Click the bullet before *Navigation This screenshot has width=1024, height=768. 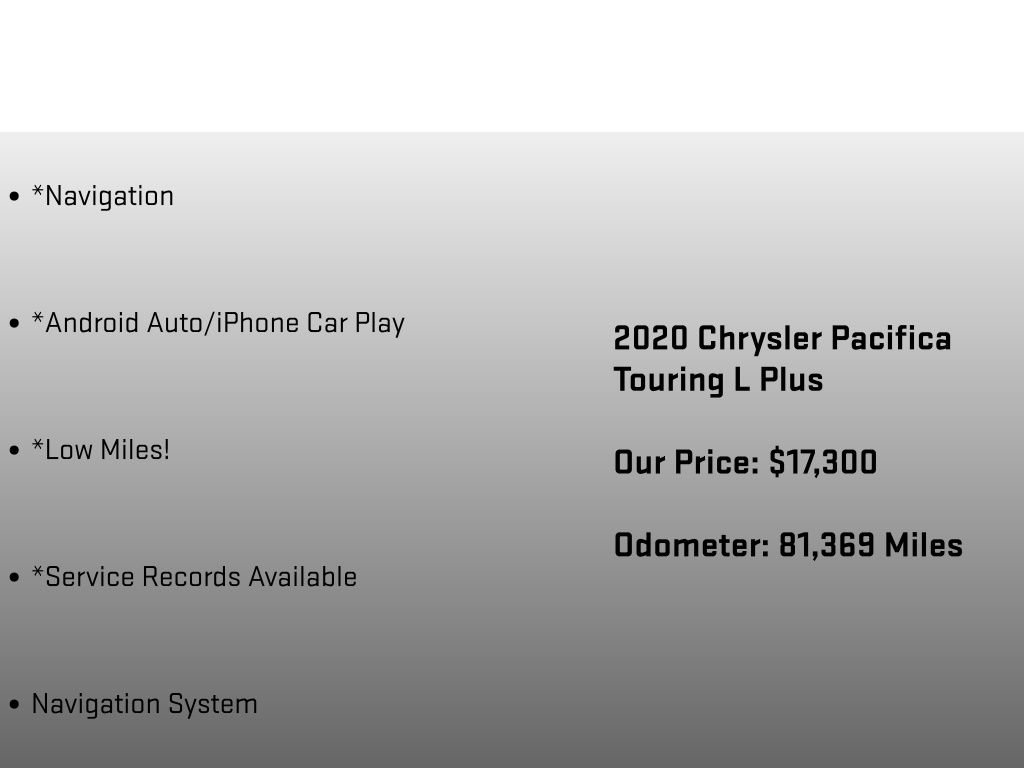[x=14, y=197]
